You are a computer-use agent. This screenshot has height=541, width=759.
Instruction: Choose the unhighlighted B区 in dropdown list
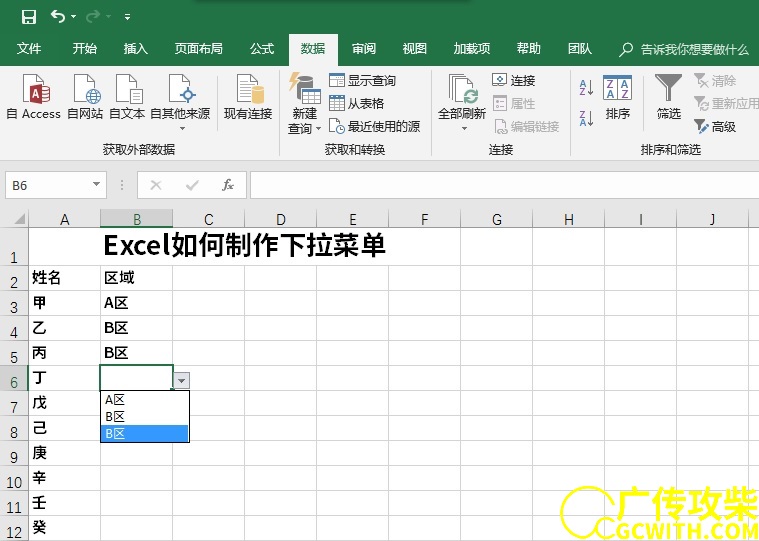coord(144,417)
